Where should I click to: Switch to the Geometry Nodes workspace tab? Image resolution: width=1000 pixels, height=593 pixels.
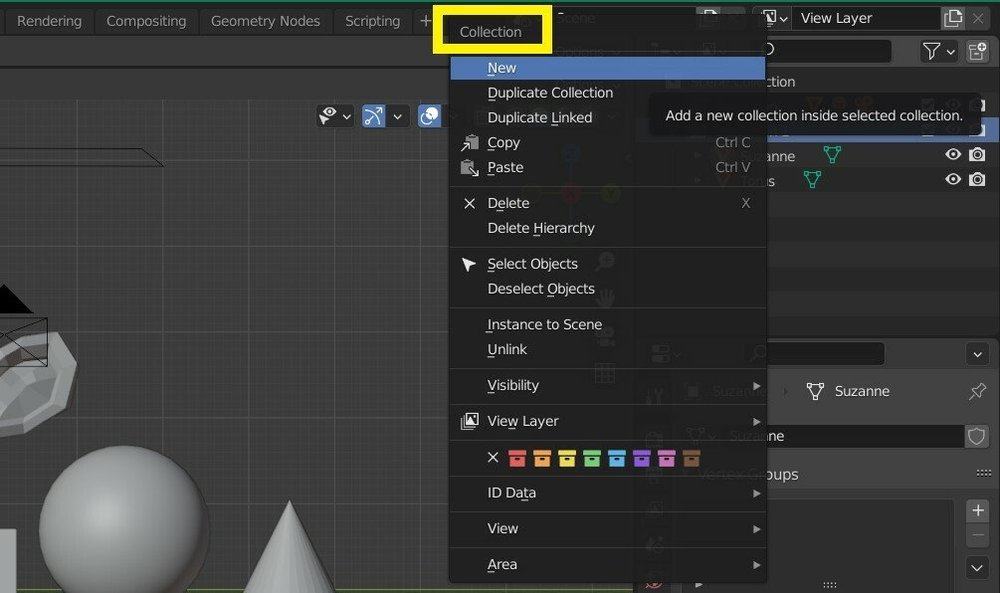pyautogui.click(x=265, y=21)
